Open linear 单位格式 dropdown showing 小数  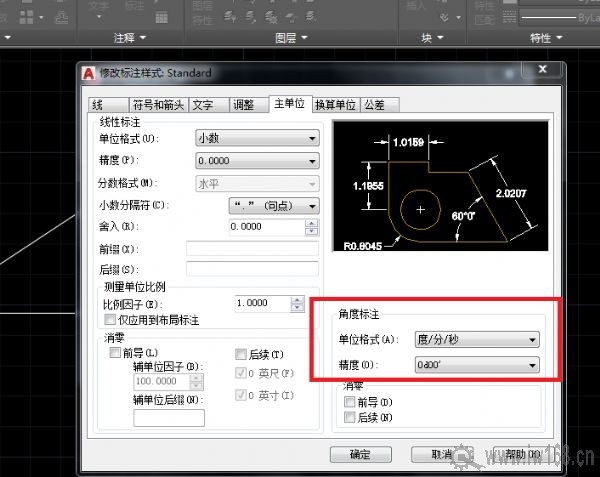pyautogui.click(x=256, y=139)
